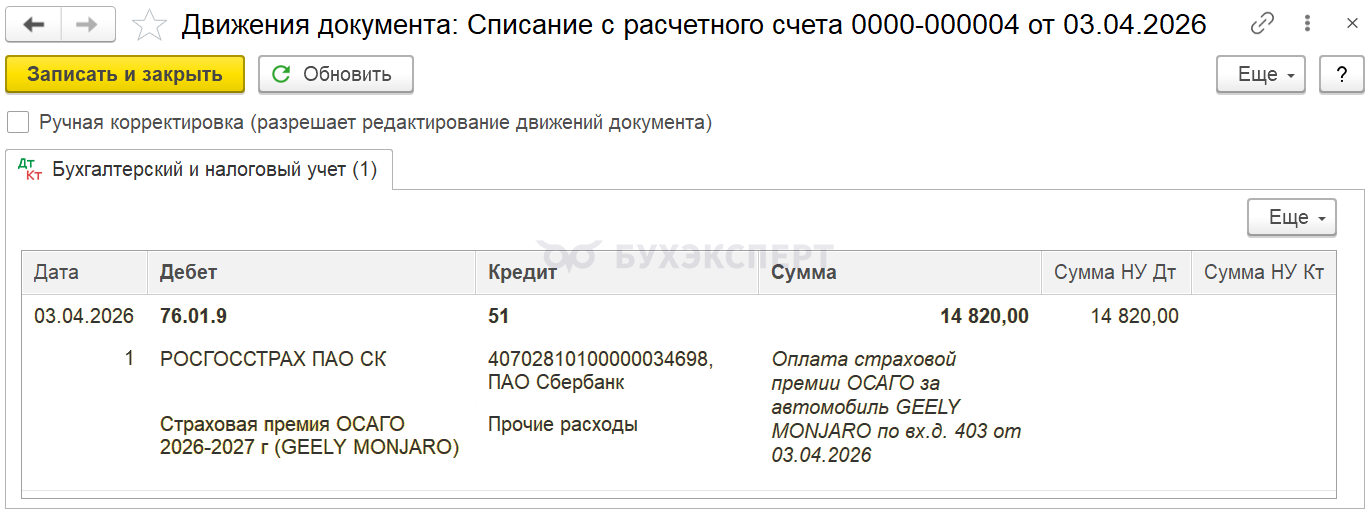Open the three-dot window menu
1370x513 pixels.
pos(1308,24)
